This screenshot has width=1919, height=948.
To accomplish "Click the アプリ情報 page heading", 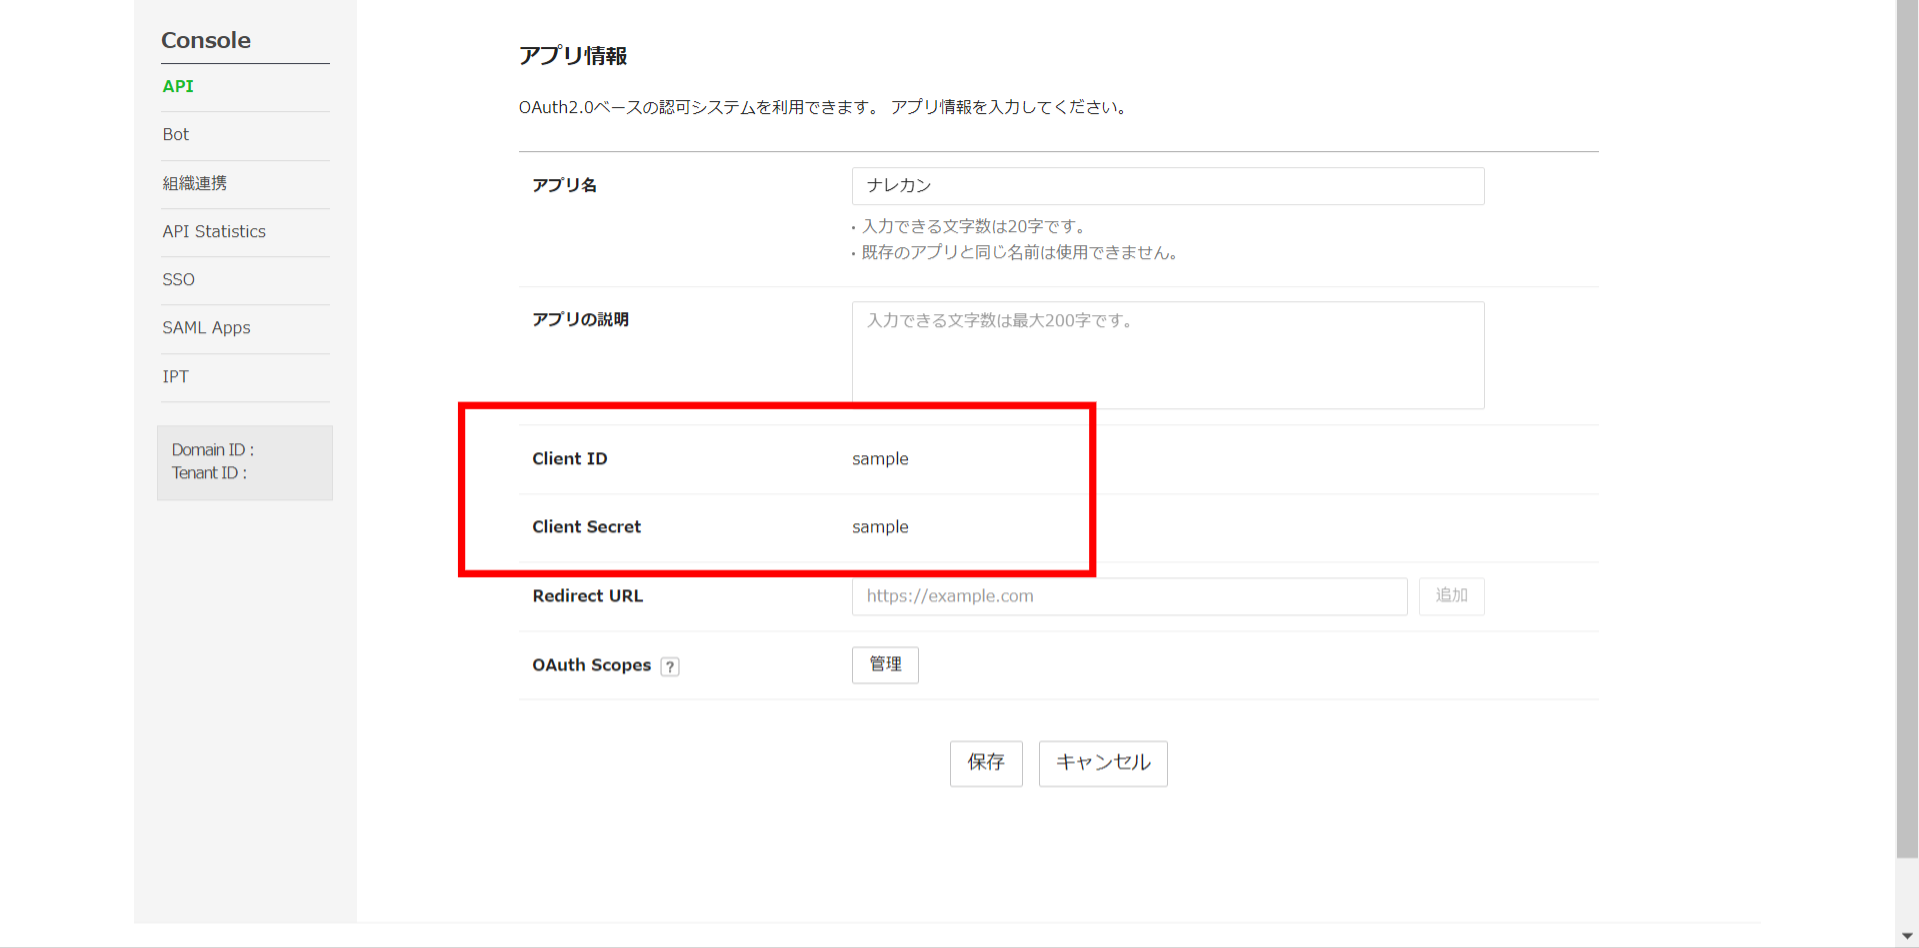I will pos(573,56).
